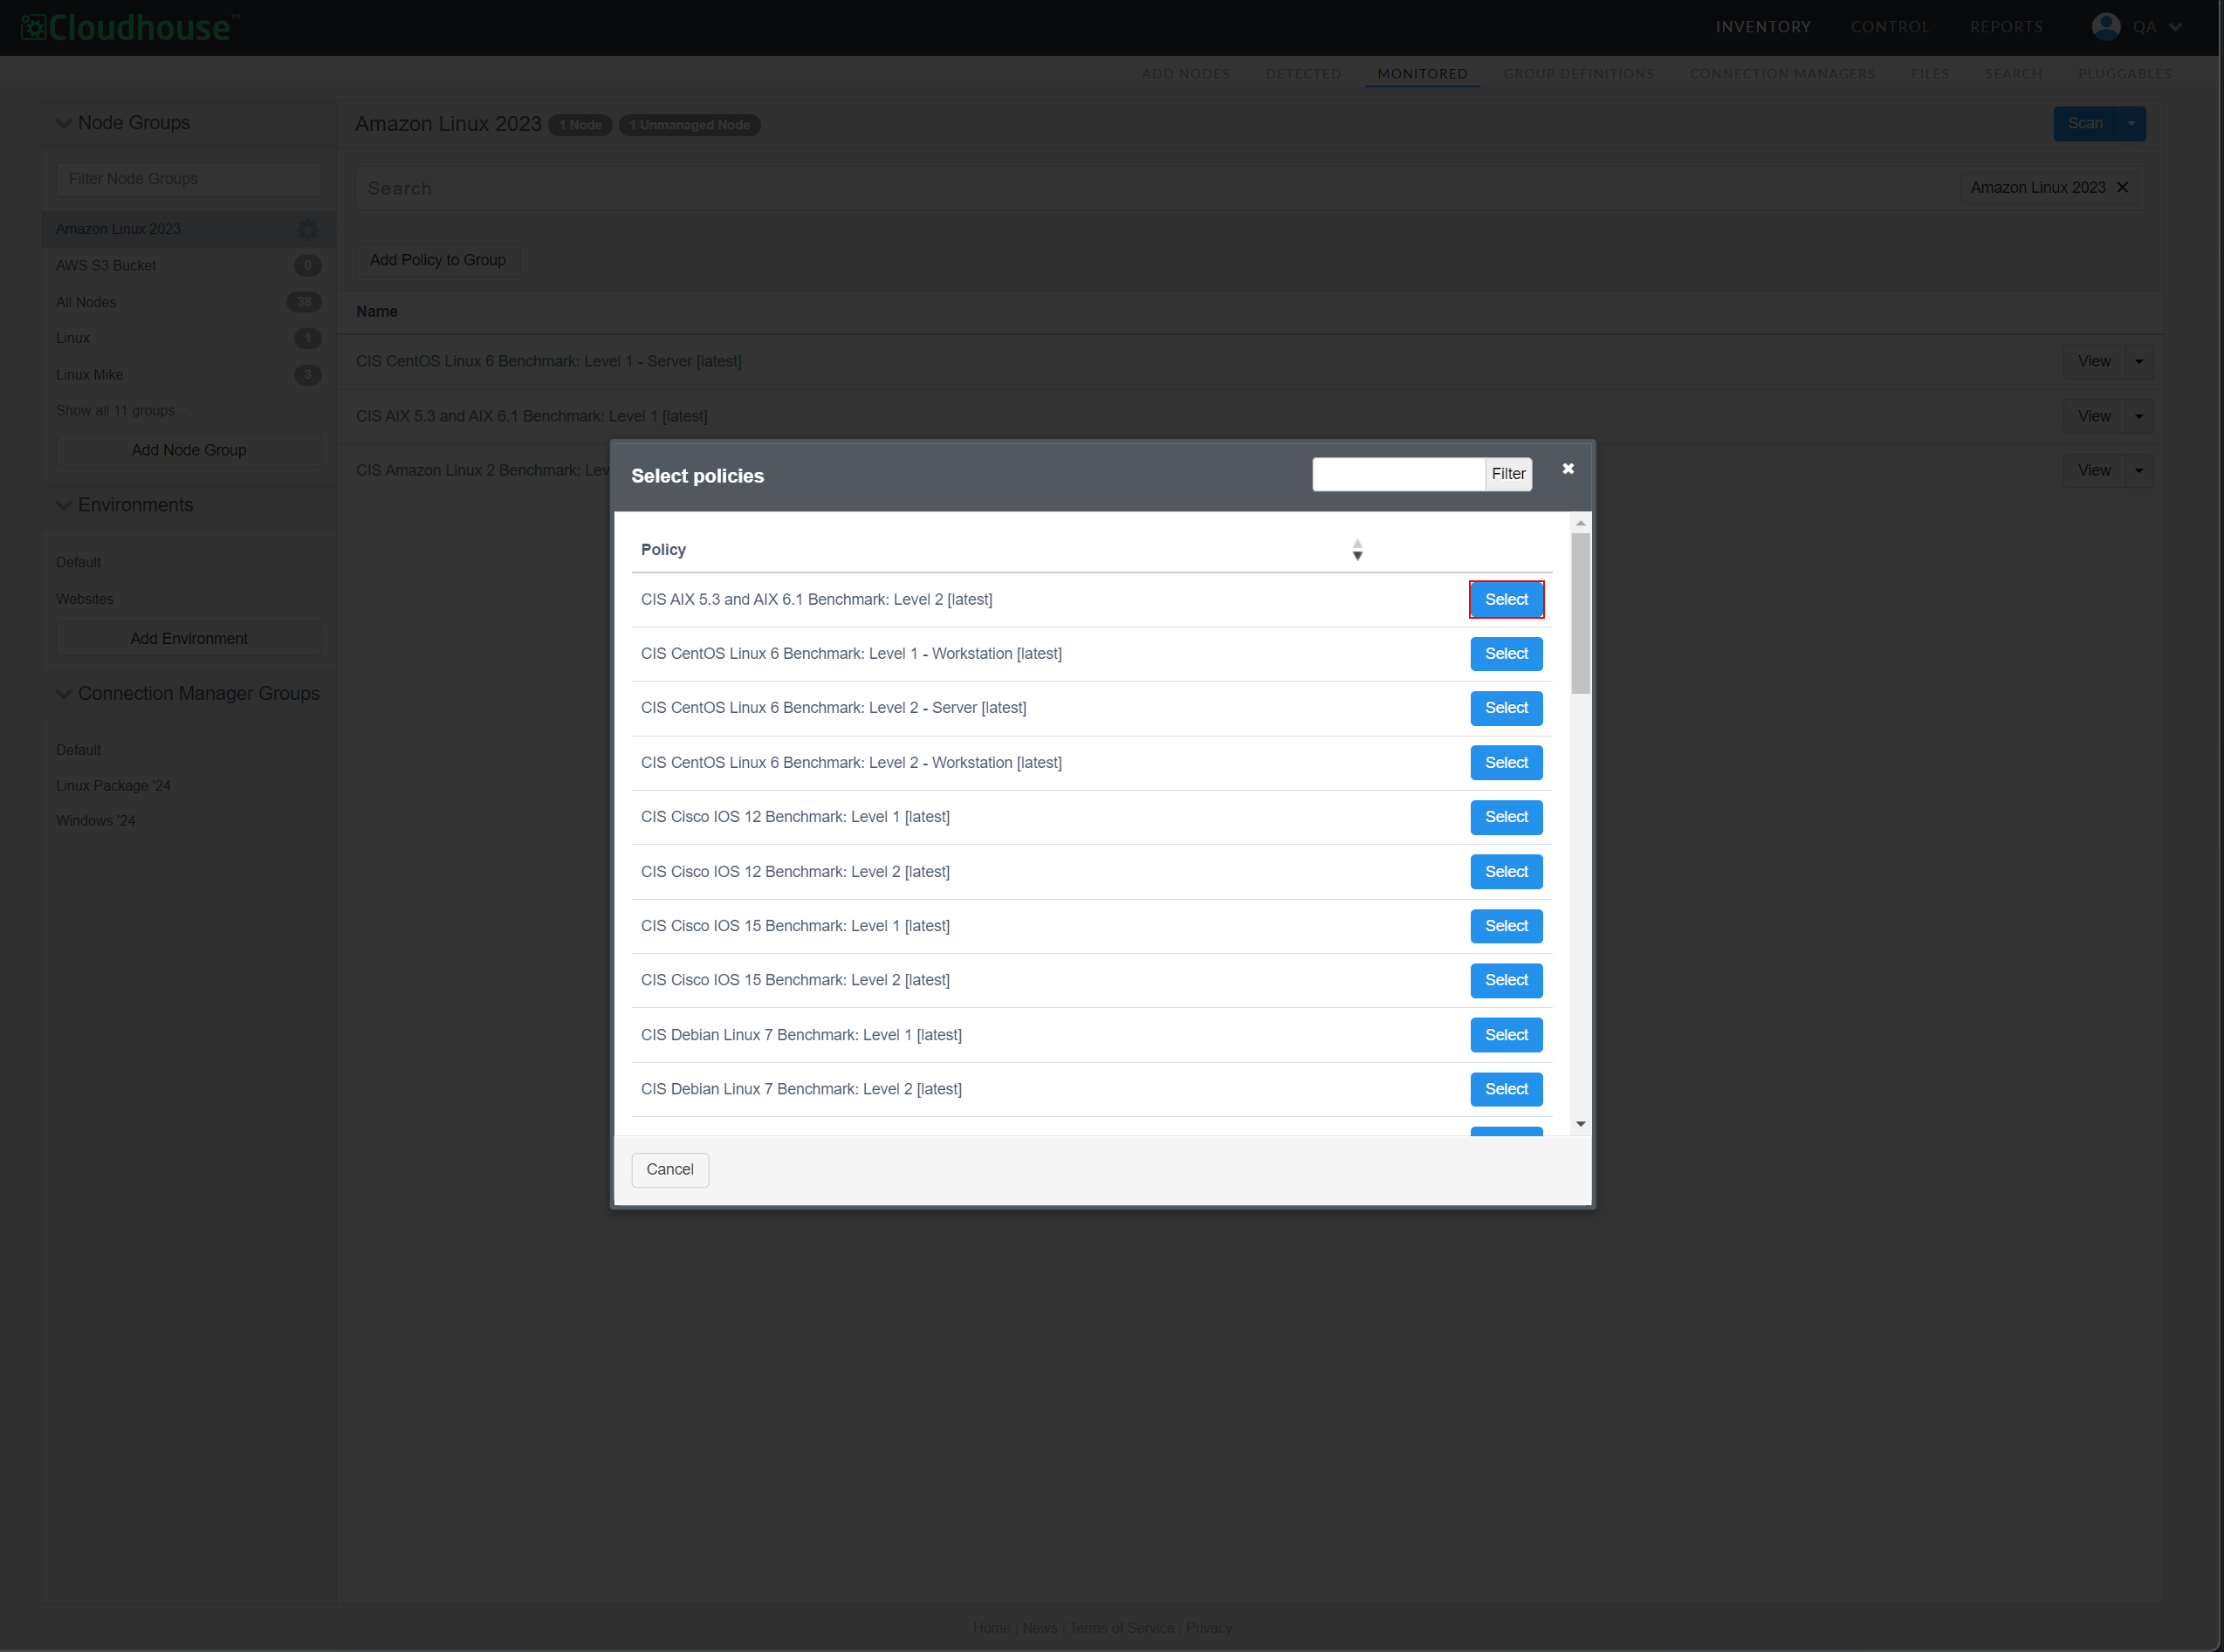Collapse the Connection Manager Groups section
Screen dimensions: 2224x1652
(64, 694)
